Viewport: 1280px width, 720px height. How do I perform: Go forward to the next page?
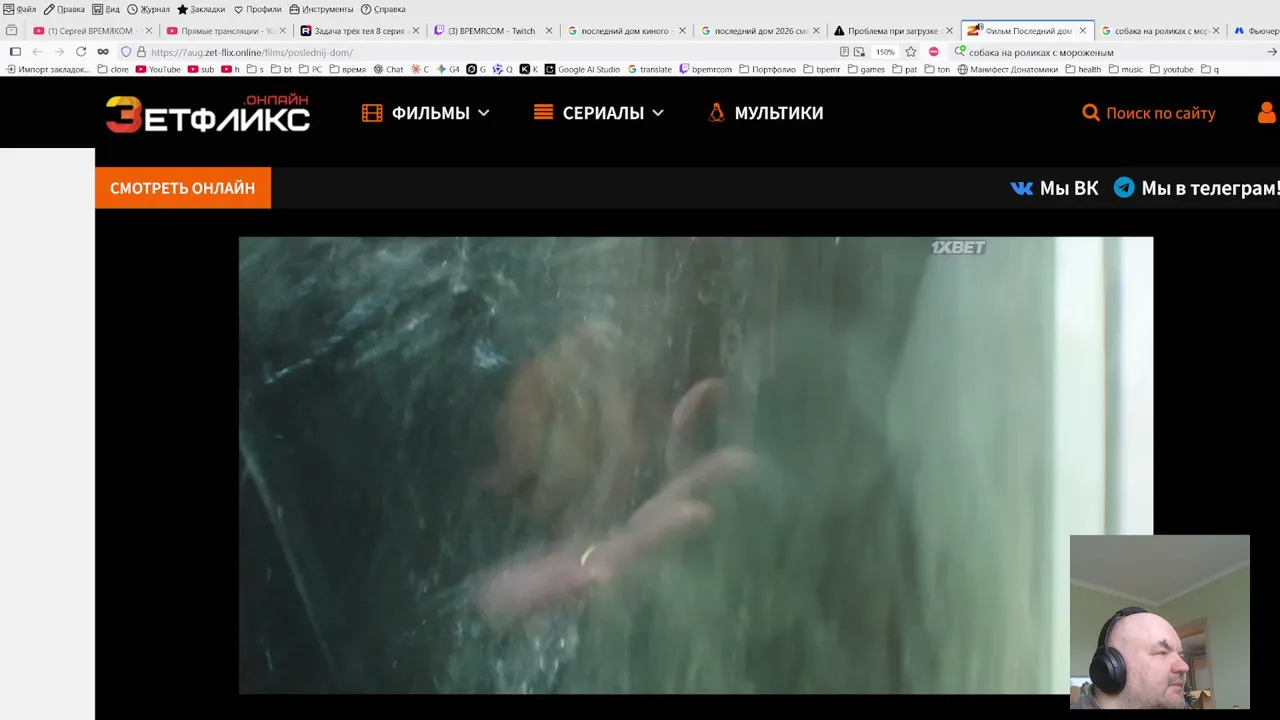point(59,52)
